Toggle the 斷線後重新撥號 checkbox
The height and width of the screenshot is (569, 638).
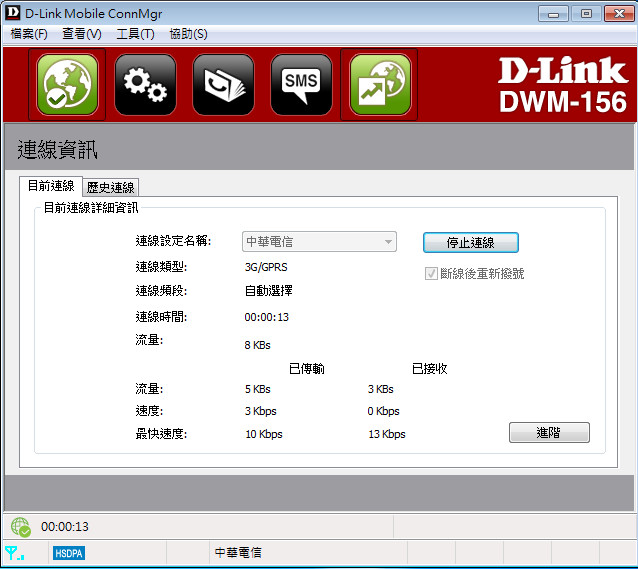click(x=431, y=274)
